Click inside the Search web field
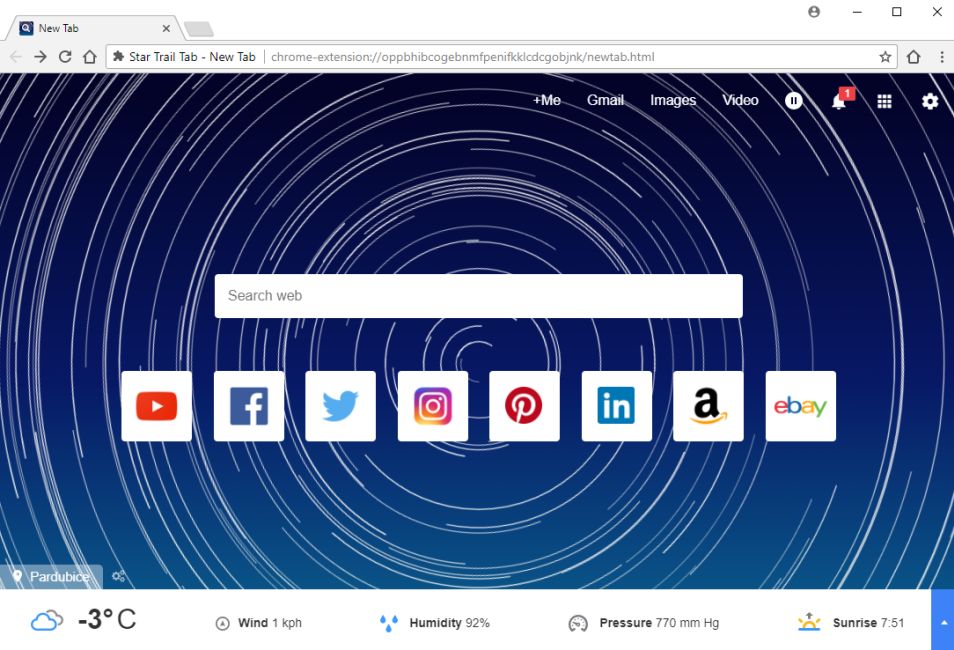Viewport: 954px width, 650px height. (x=478, y=296)
